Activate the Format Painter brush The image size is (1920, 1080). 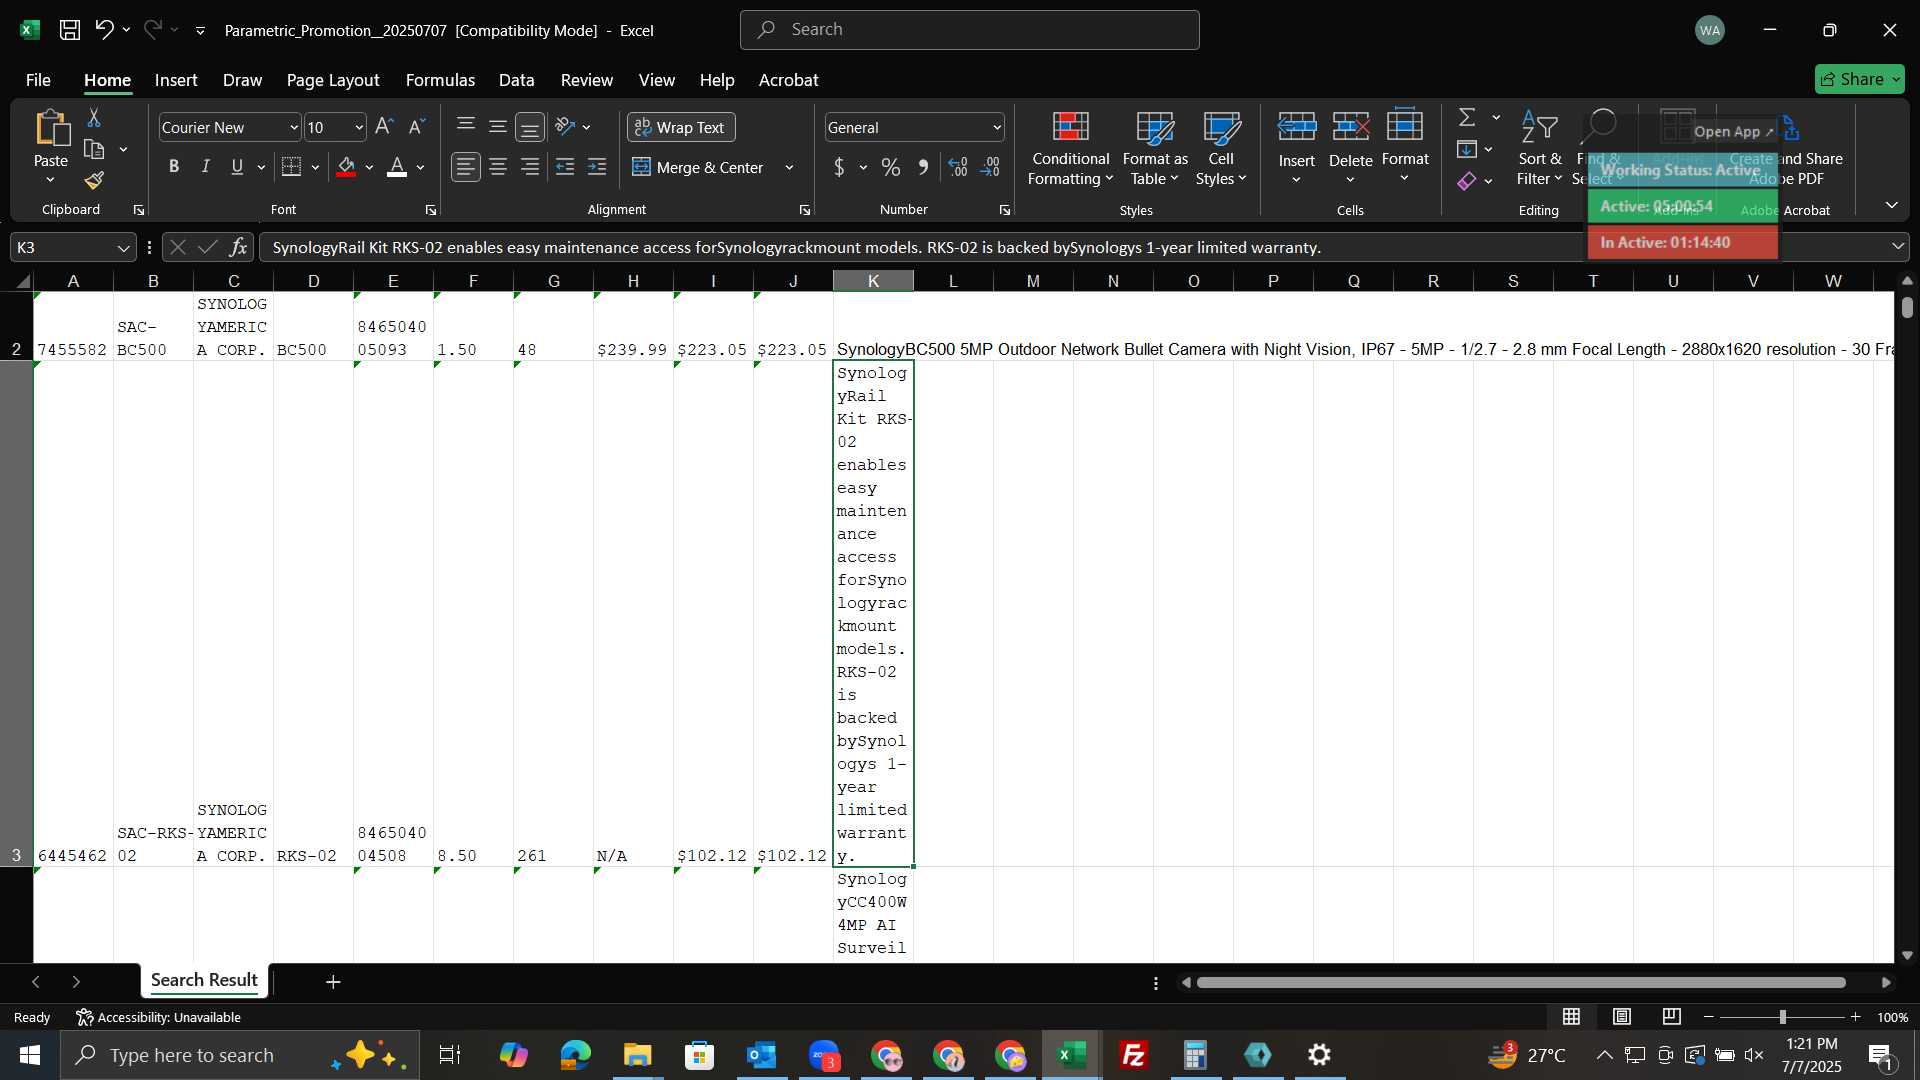(x=94, y=181)
